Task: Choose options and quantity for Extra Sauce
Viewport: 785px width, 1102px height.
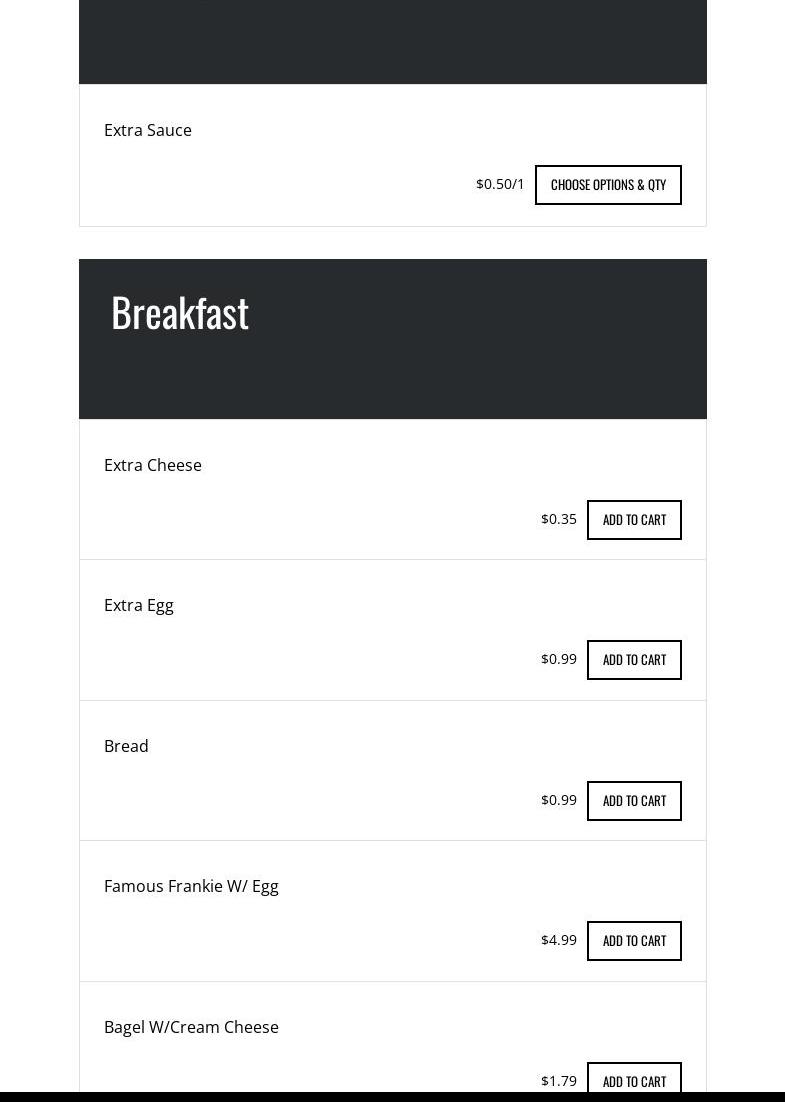Action: click(608, 185)
